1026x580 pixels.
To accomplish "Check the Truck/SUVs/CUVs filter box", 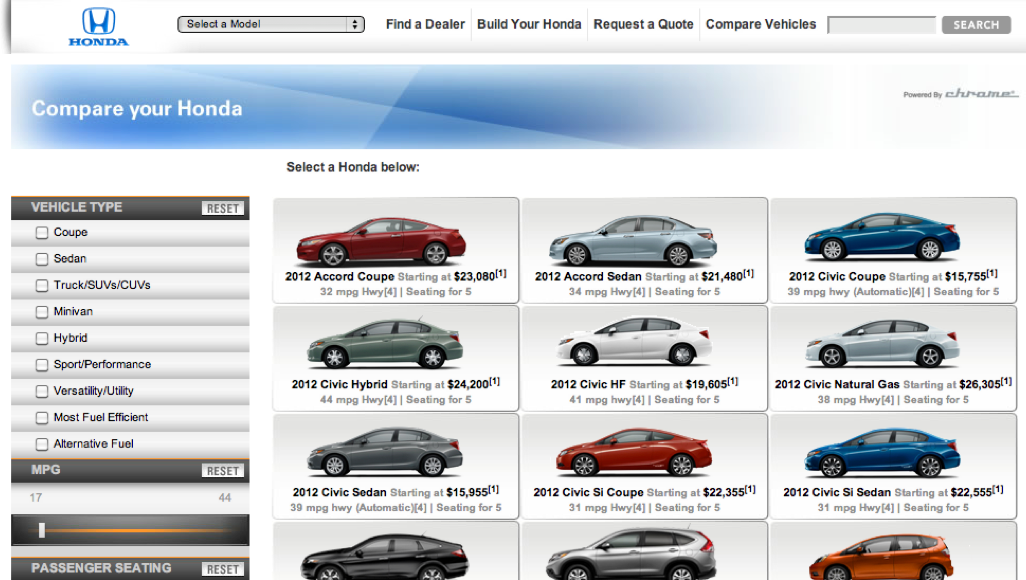I will pyautogui.click(x=42, y=286).
